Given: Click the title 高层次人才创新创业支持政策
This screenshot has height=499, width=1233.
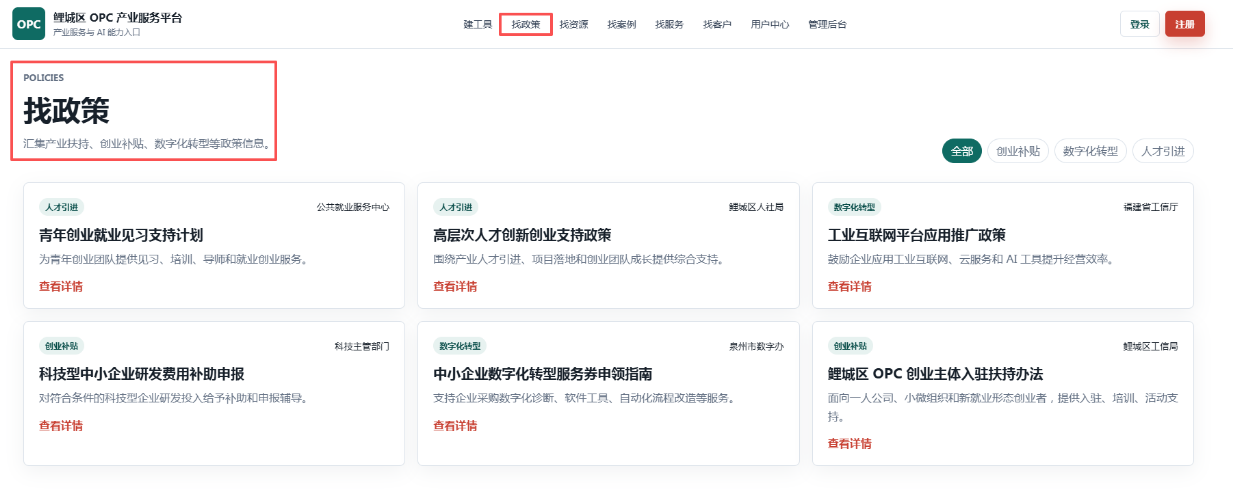Looking at the screenshot, I should tap(522, 235).
